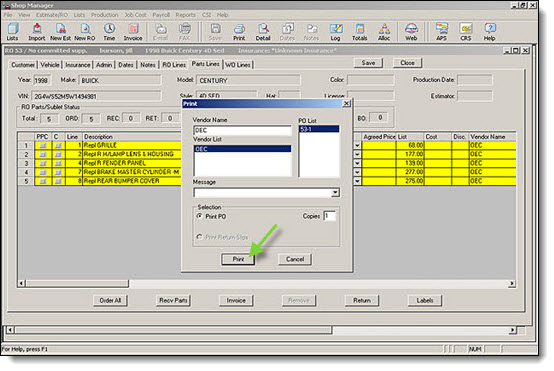This screenshot has height=371, width=554.
Task: Click the Labels button
Action: 425,300
